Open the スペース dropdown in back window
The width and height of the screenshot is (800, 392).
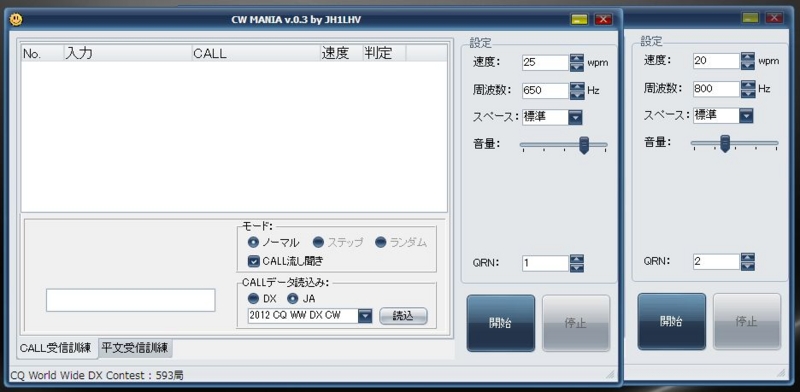tap(746, 116)
